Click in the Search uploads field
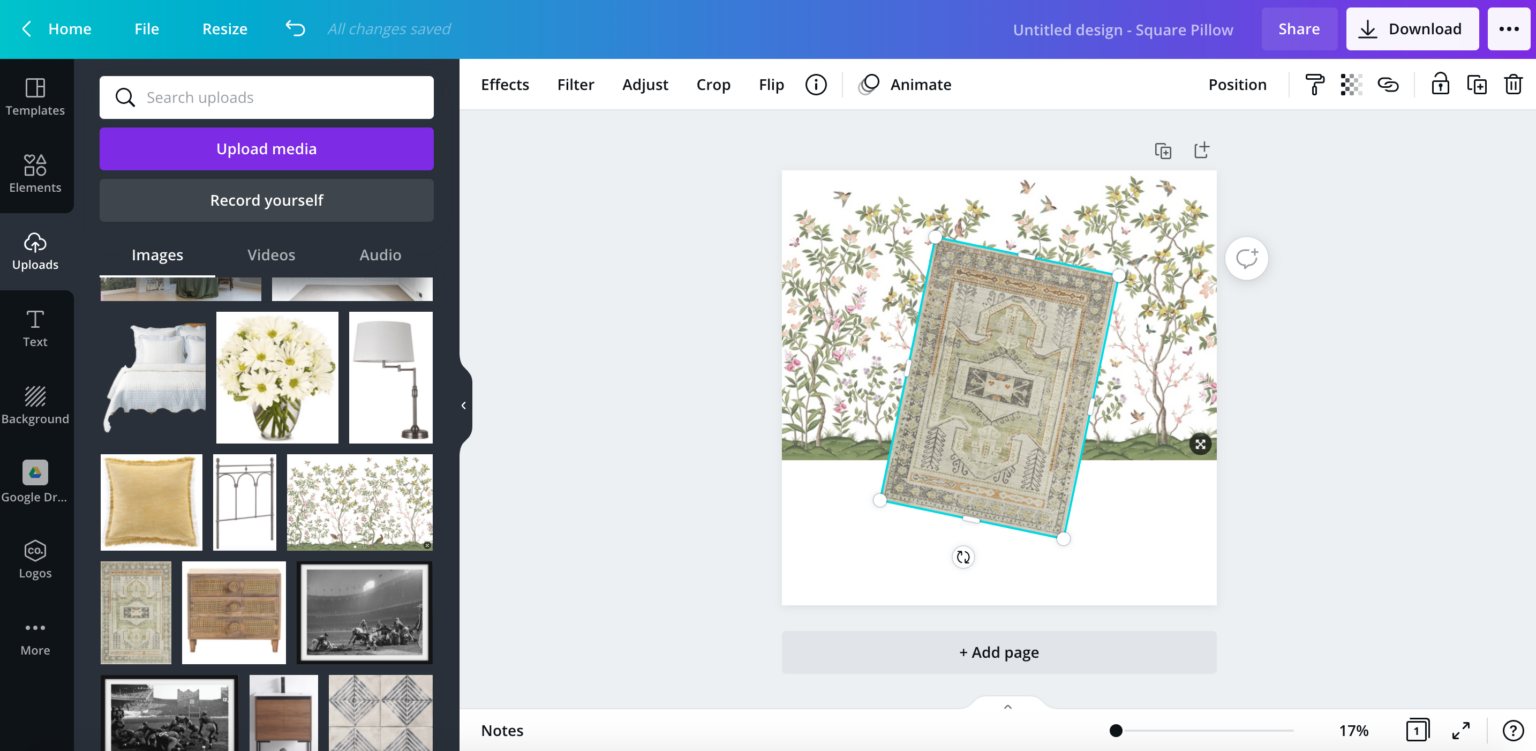 point(267,97)
